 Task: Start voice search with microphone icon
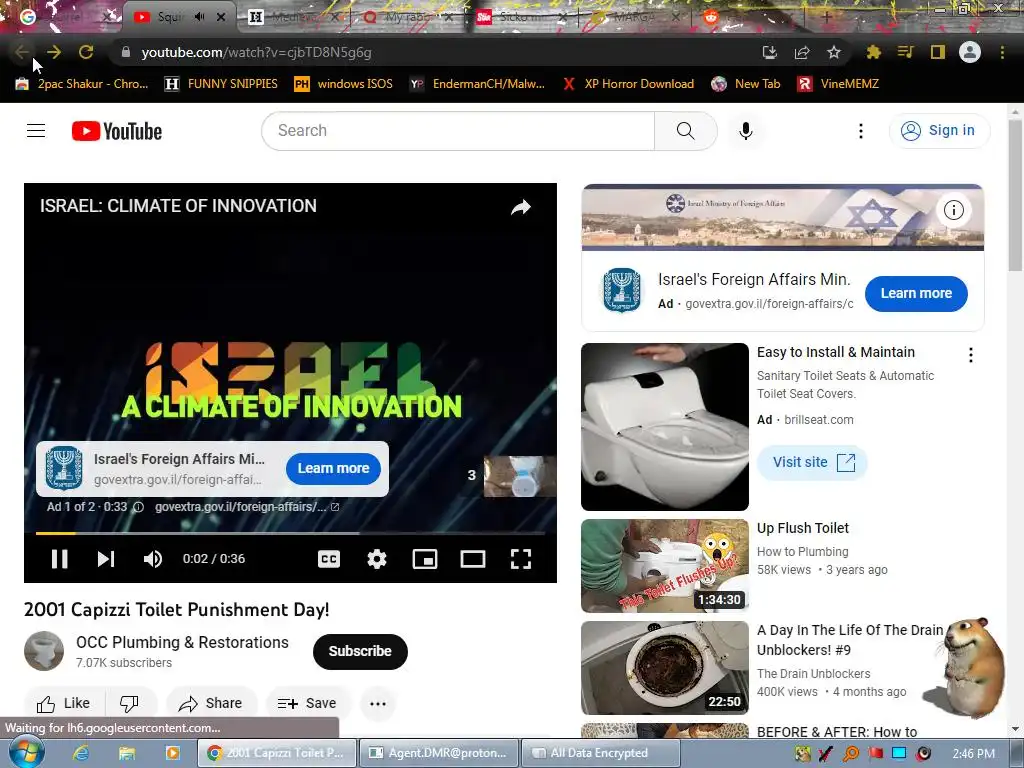(x=746, y=131)
